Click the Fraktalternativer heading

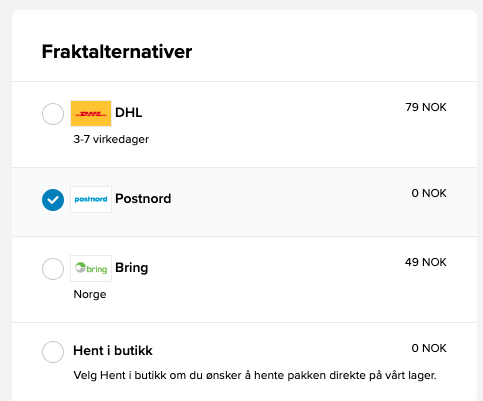pos(117,52)
